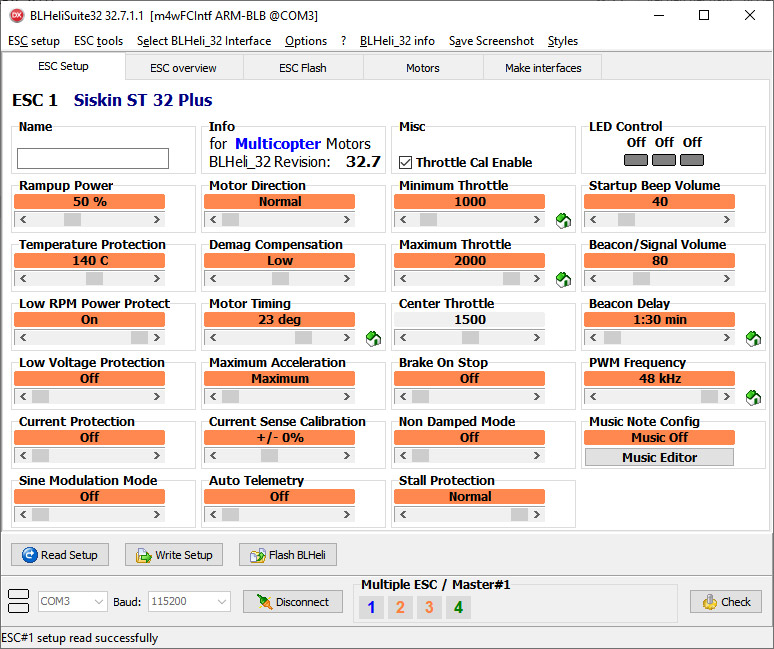Click the Write Setup button
This screenshot has width=774, height=649.
click(x=174, y=555)
